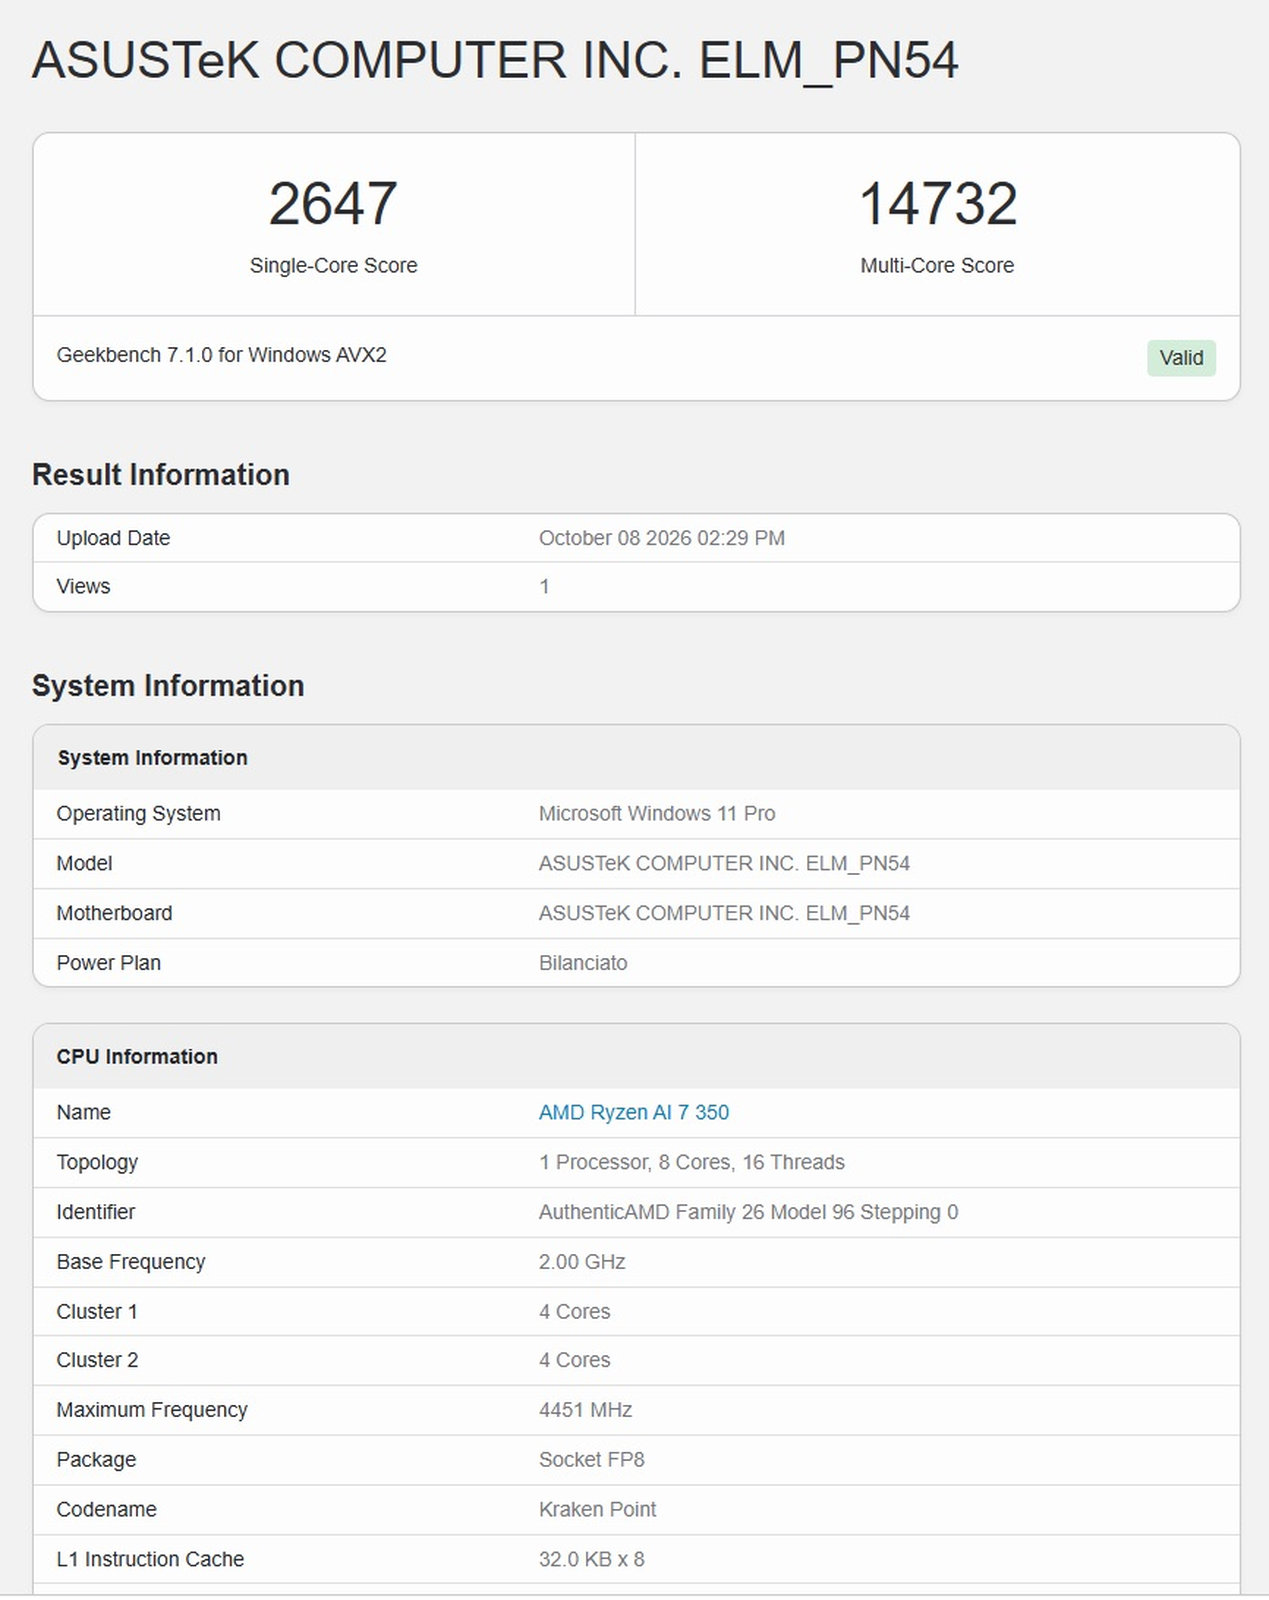
Task: Click the 'Base Frequency' row label
Action: (x=130, y=1262)
